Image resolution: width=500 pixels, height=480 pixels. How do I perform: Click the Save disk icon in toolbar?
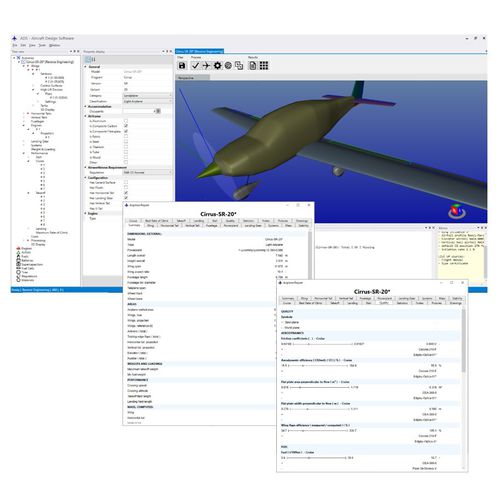[182, 66]
